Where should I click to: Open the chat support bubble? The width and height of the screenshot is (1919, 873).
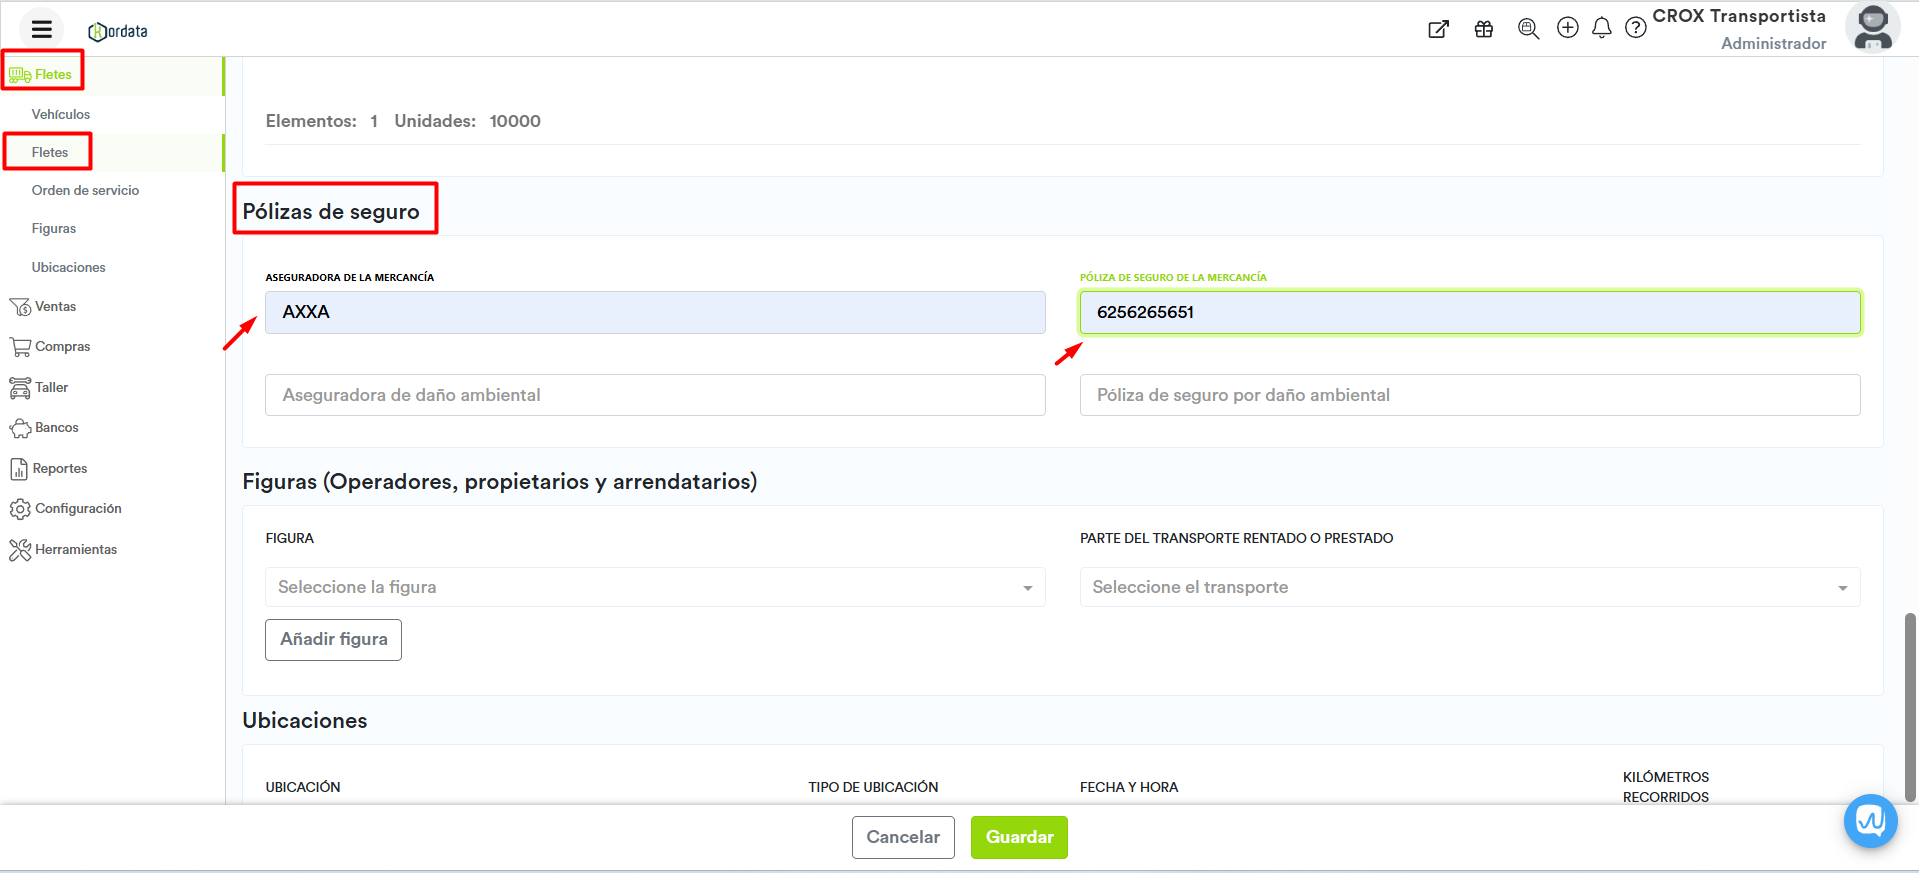click(x=1870, y=821)
